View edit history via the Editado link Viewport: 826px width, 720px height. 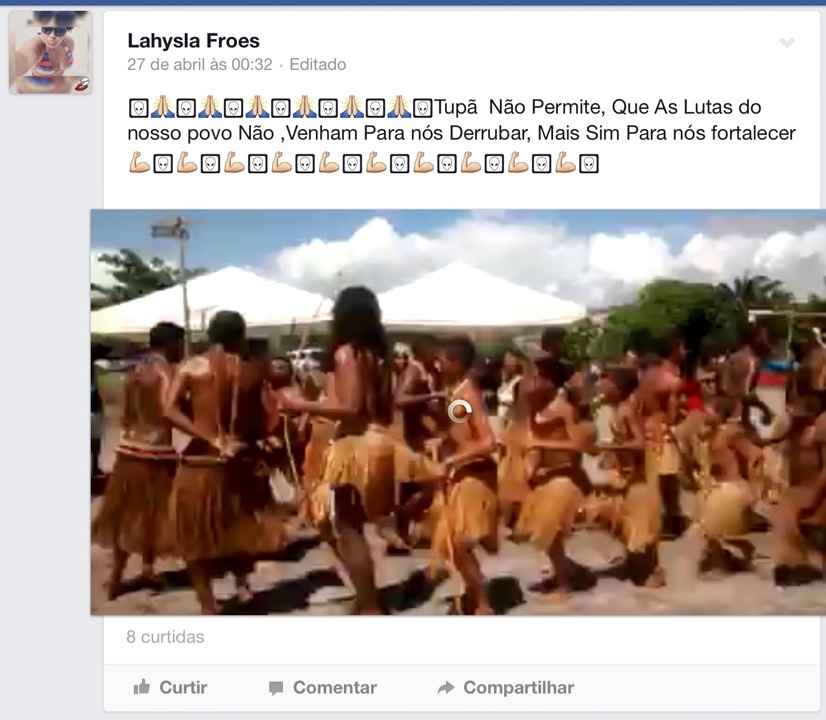click(318, 64)
